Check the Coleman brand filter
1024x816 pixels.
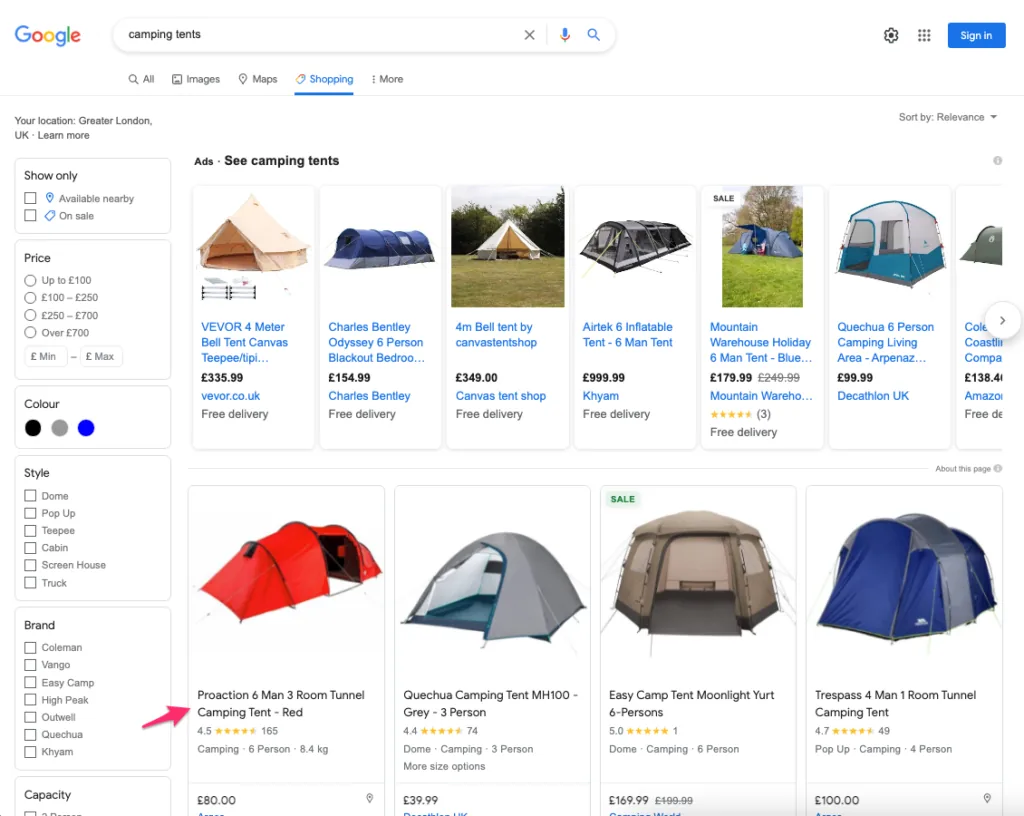(x=31, y=648)
